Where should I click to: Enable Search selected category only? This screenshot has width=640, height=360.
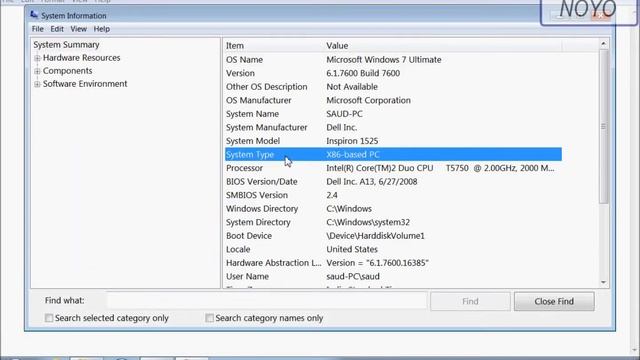click(x=49, y=318)
